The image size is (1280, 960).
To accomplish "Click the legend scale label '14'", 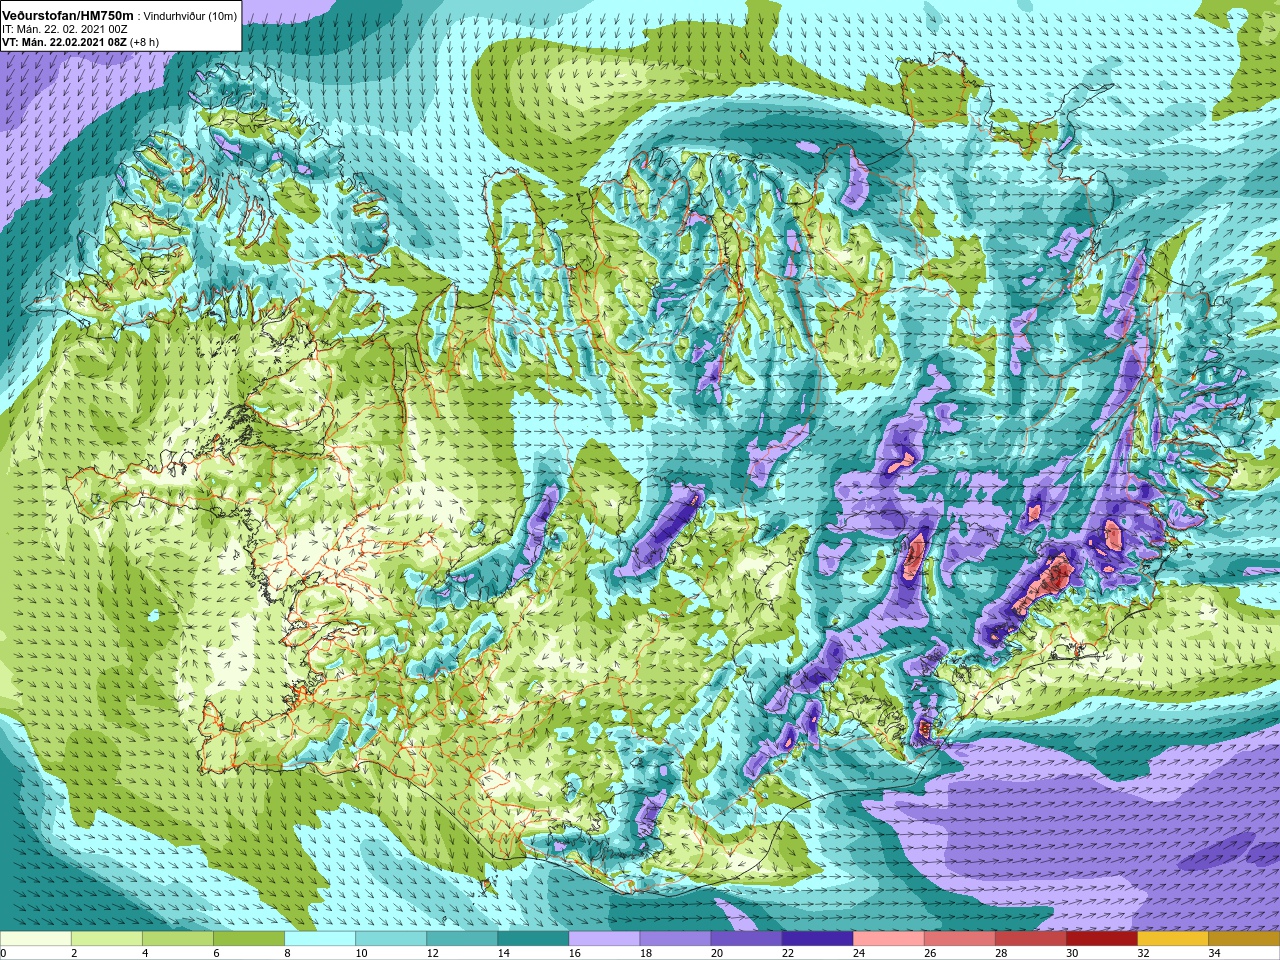I will click(503, 953).
